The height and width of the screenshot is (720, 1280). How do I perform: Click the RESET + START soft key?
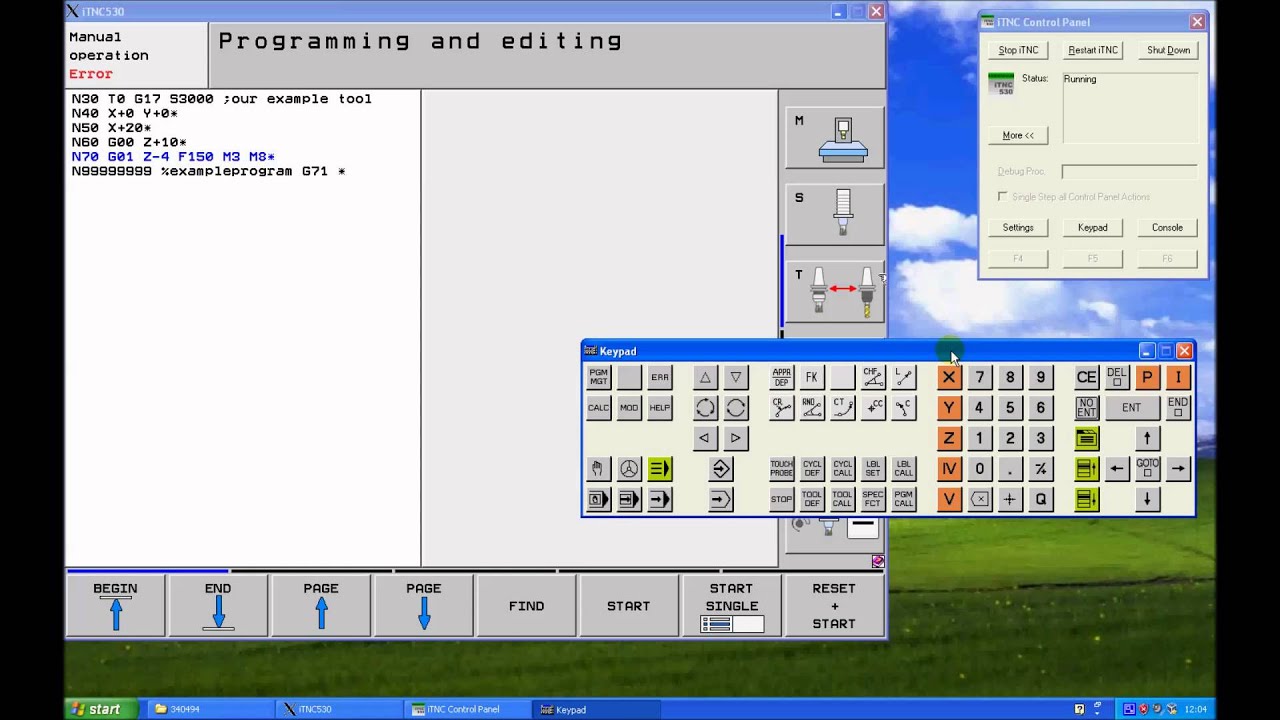coord(834,606)
